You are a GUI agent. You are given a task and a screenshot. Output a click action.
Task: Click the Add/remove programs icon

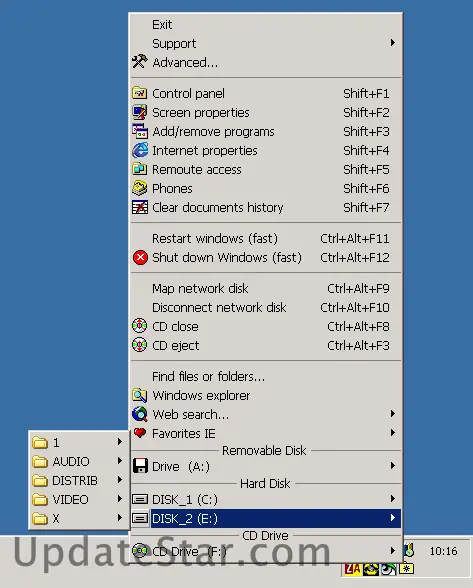140,131
